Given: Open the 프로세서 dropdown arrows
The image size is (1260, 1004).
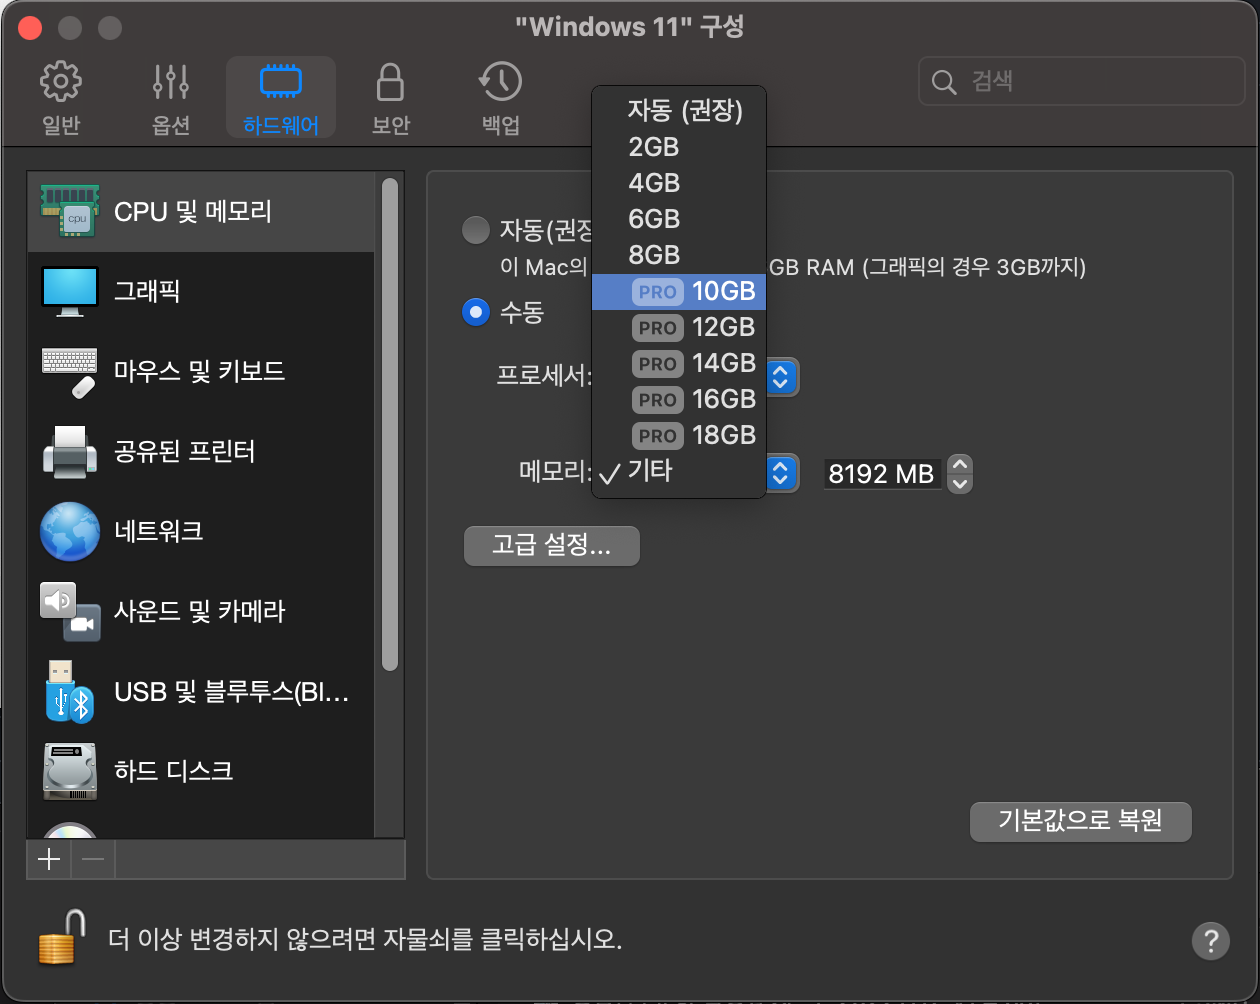Looking at the screenshot, I should coord(782,377).
